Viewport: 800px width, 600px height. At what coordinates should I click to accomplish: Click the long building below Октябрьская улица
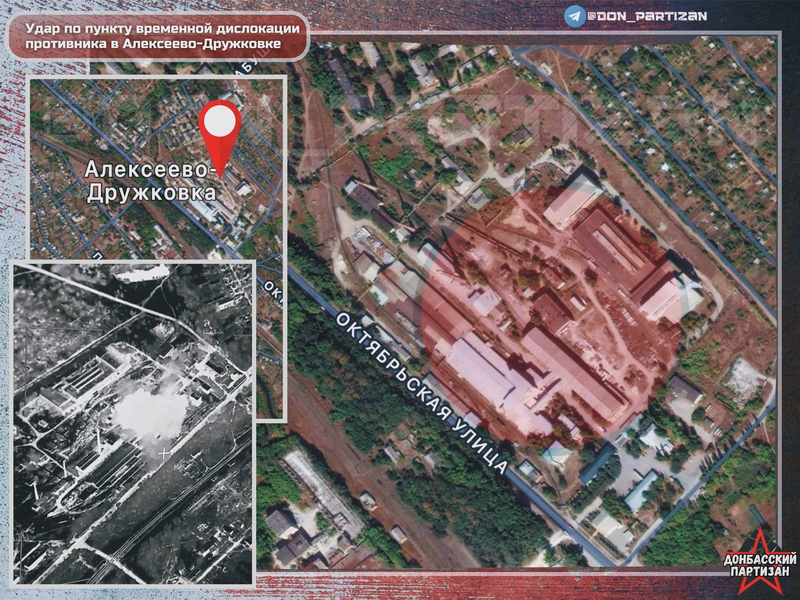tap(318, 490)
